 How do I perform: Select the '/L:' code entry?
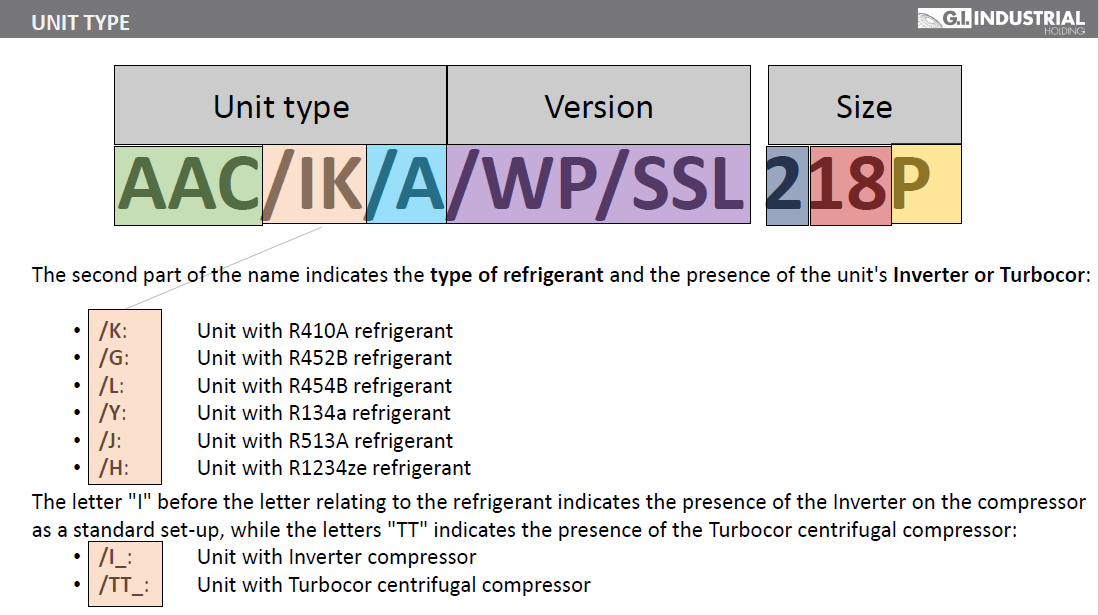tap(111, 386)
